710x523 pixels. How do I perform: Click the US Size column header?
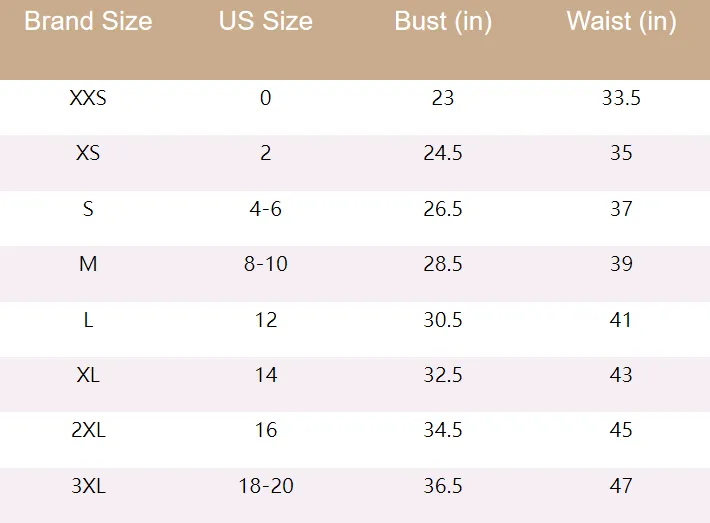(x=265, y=22)
